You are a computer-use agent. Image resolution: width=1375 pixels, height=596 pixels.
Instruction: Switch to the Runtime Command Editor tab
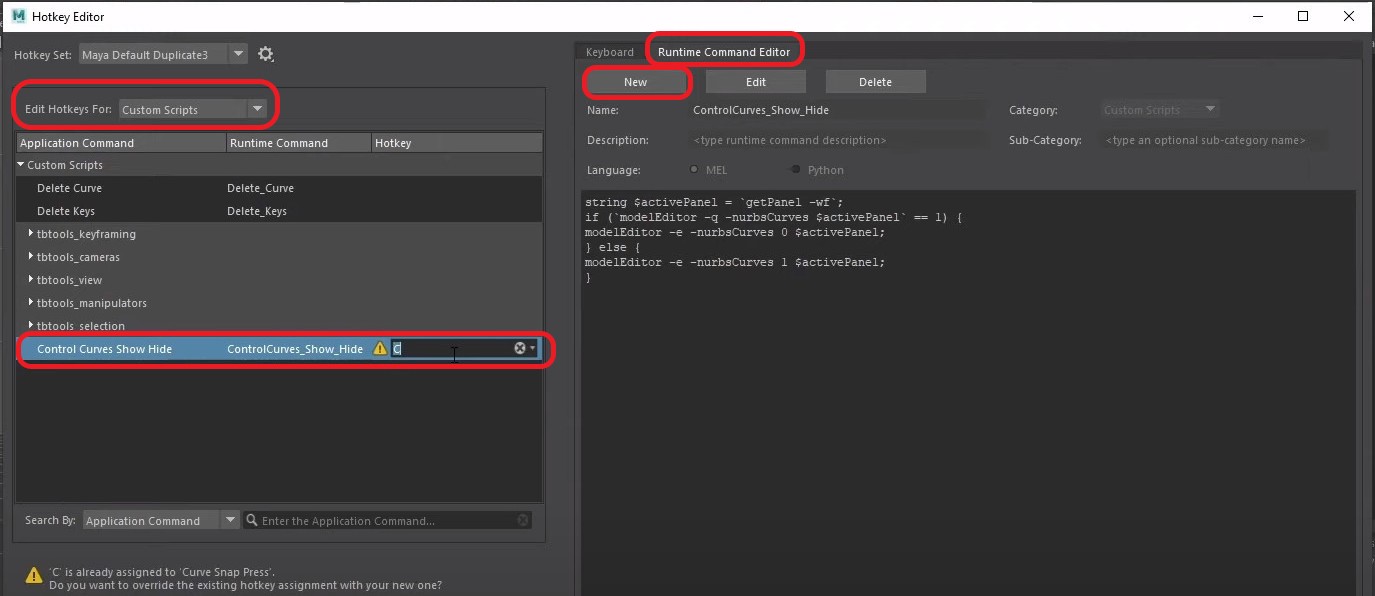coord(724,52)
